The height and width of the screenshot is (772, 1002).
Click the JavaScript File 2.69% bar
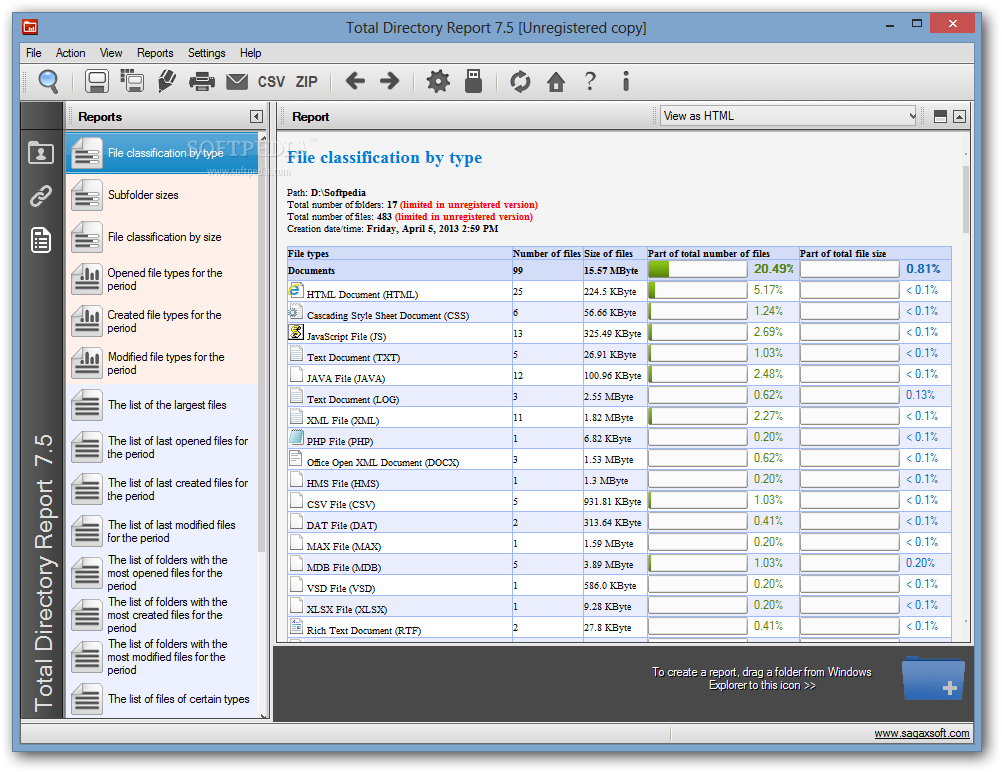(x=698, y=332)
